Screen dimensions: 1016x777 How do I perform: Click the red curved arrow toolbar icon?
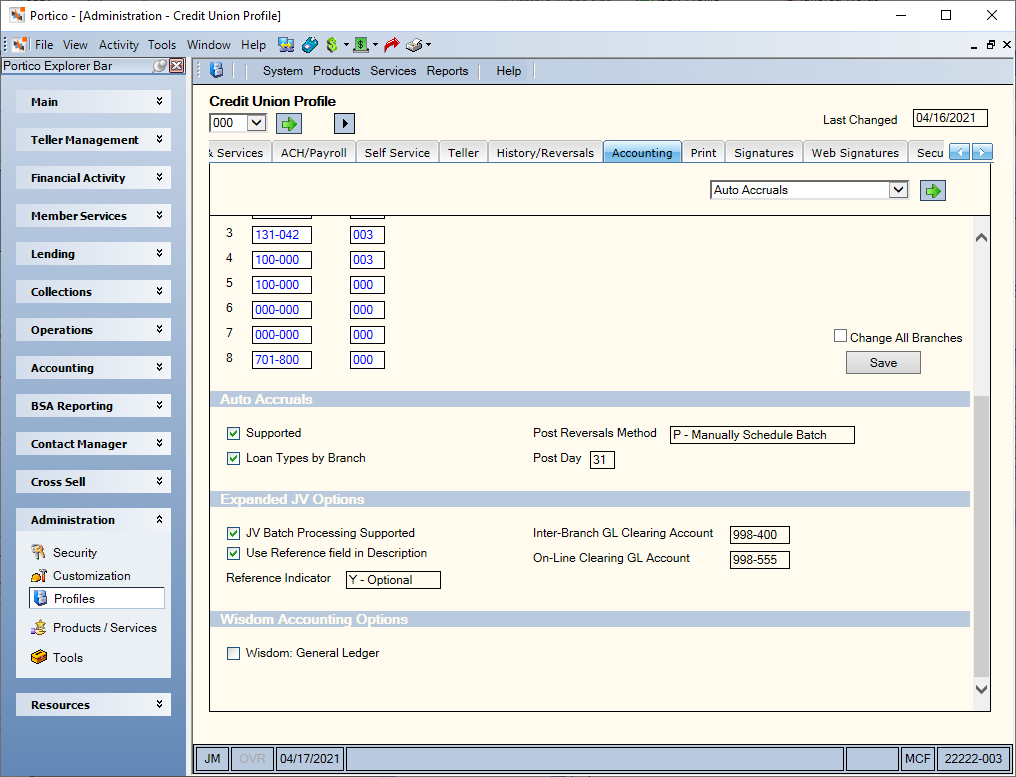point(391,45)
